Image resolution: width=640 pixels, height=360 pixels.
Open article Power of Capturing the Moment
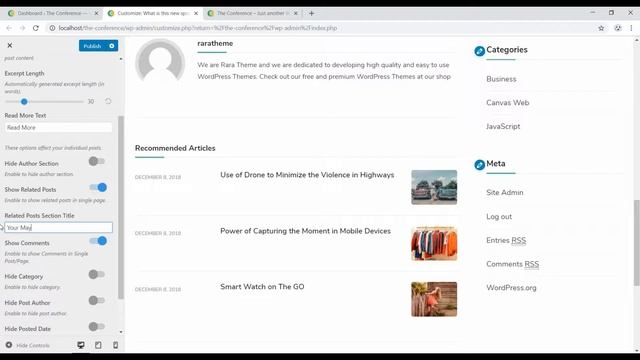coord(306,231)
